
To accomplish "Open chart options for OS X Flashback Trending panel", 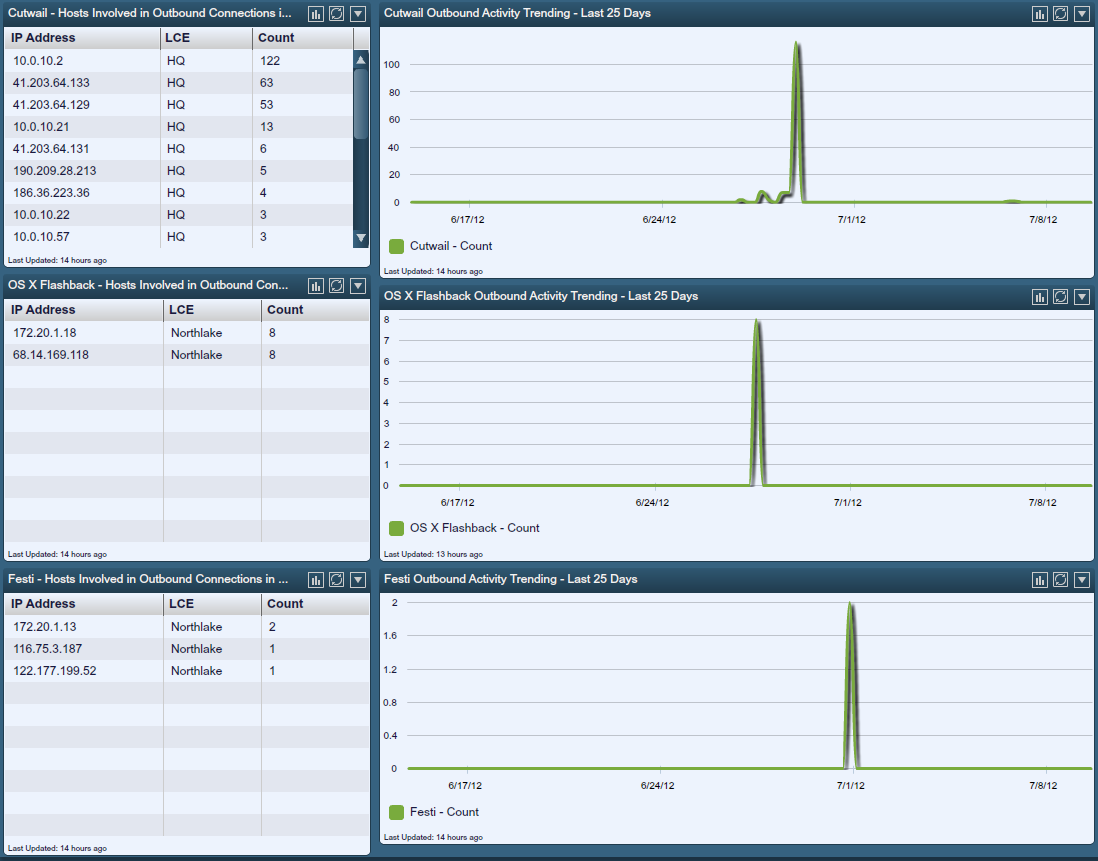I will (x=1040, y=297).
